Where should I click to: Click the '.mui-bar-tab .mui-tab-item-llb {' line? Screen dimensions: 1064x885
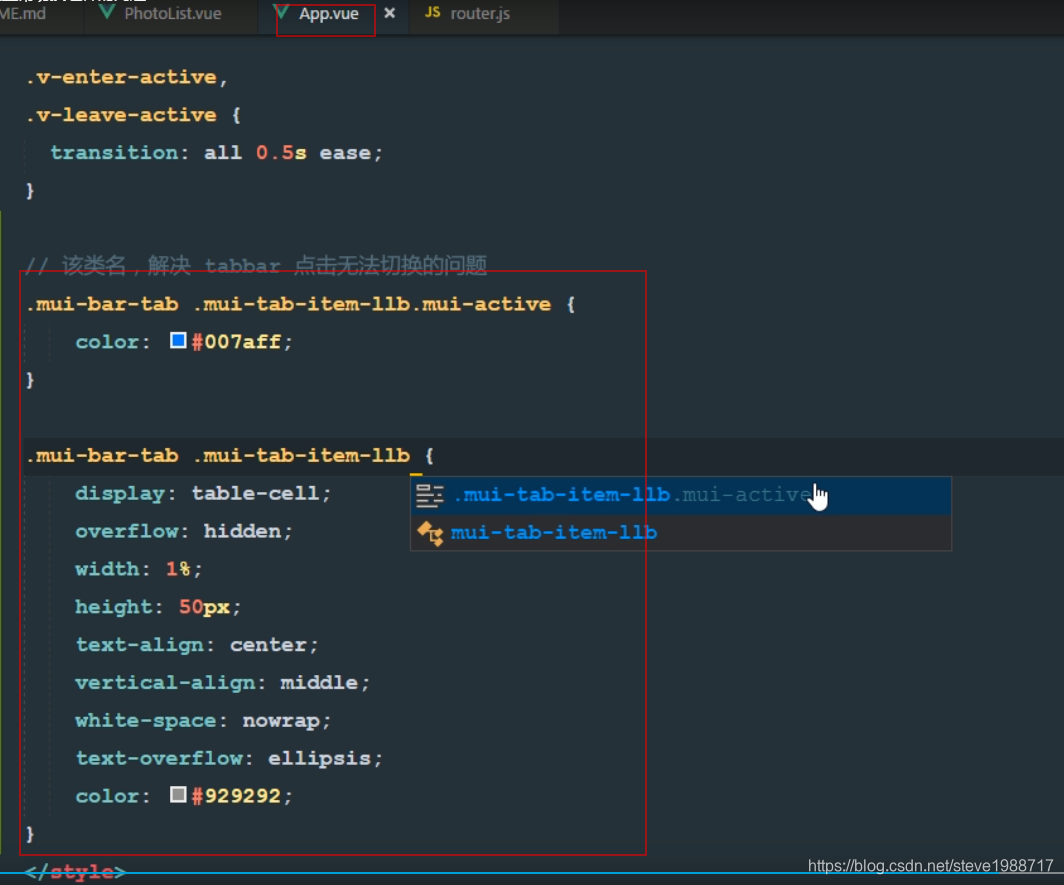(230, 455)
